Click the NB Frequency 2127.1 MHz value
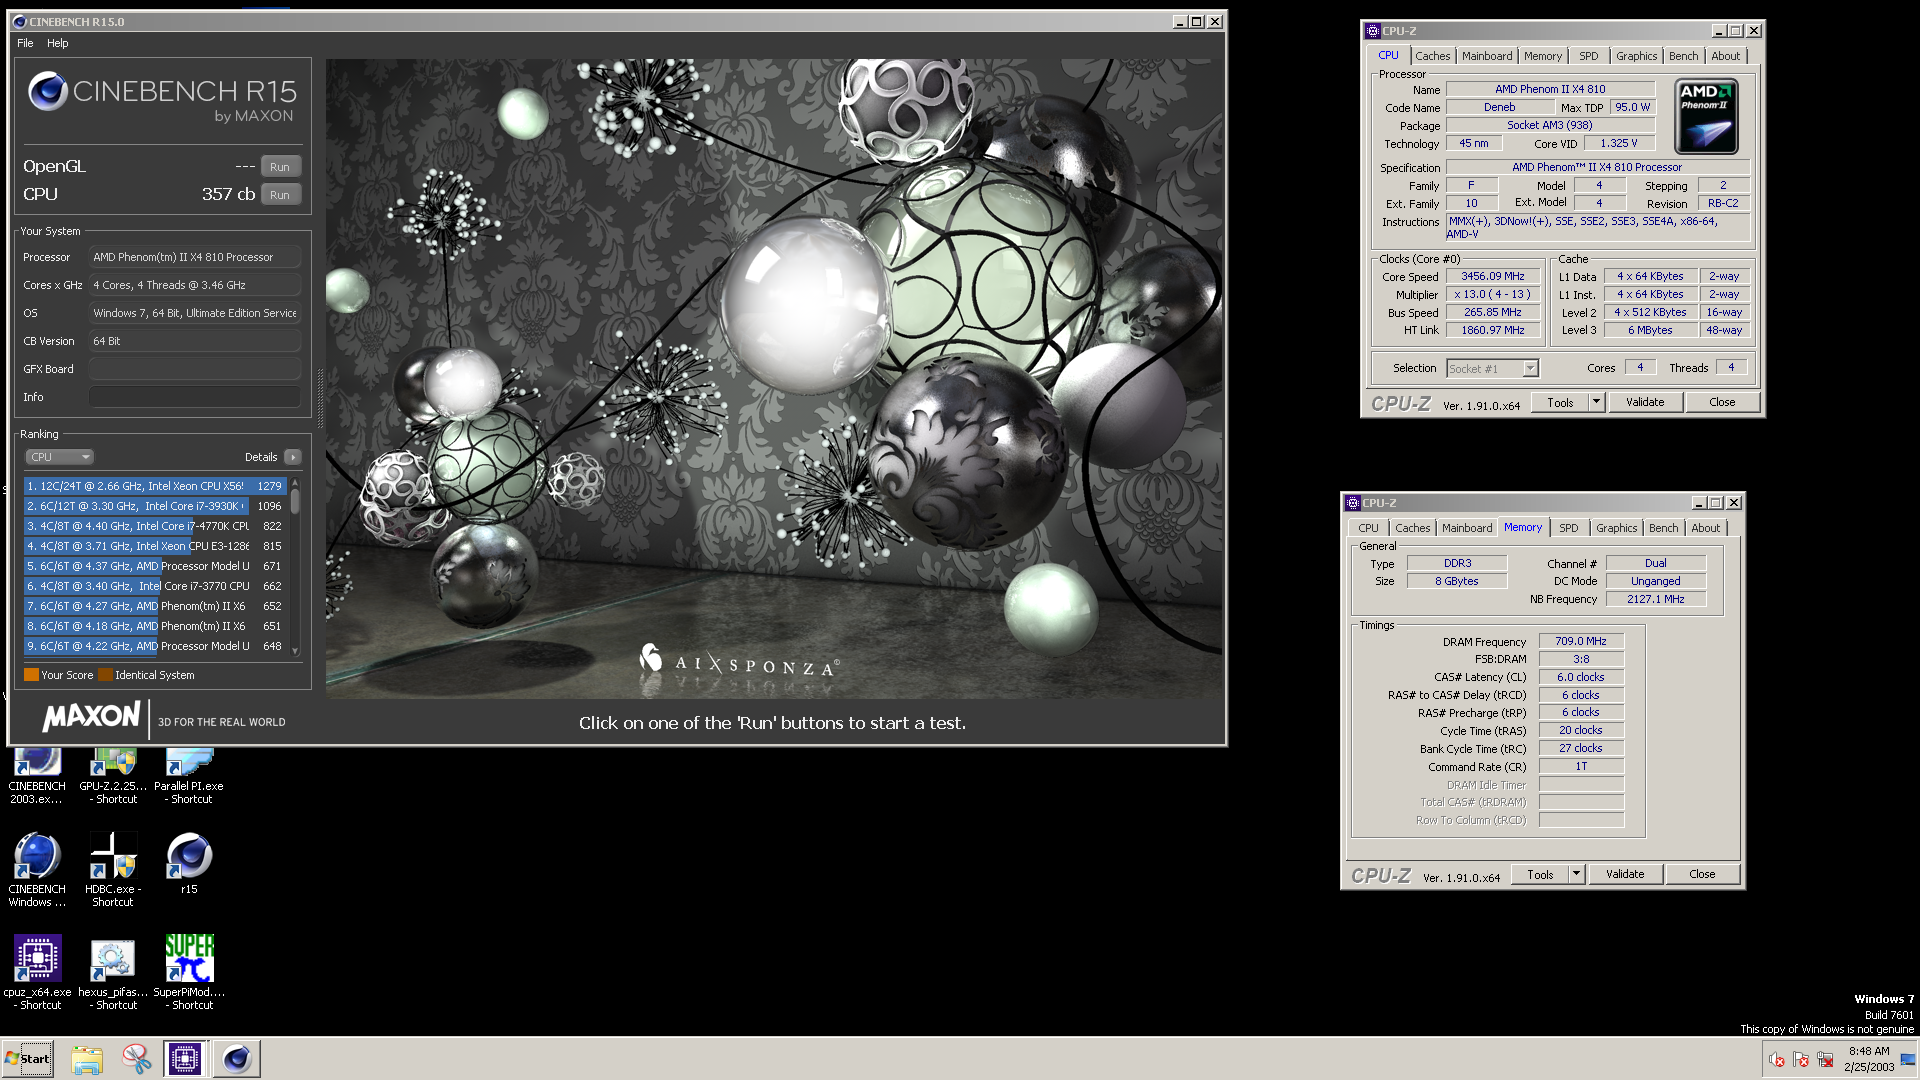This screenshot has width=1920, height=1080. click(x=1656, y=600)
